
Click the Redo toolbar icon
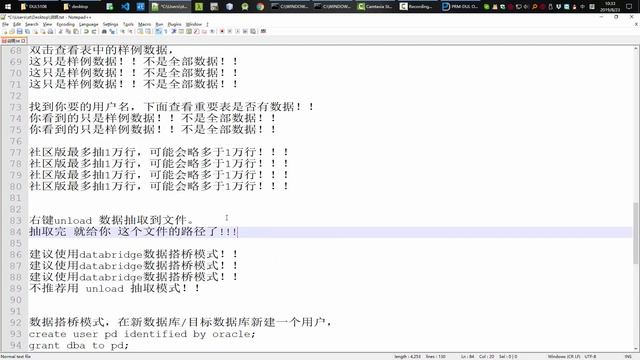[94, 31]
